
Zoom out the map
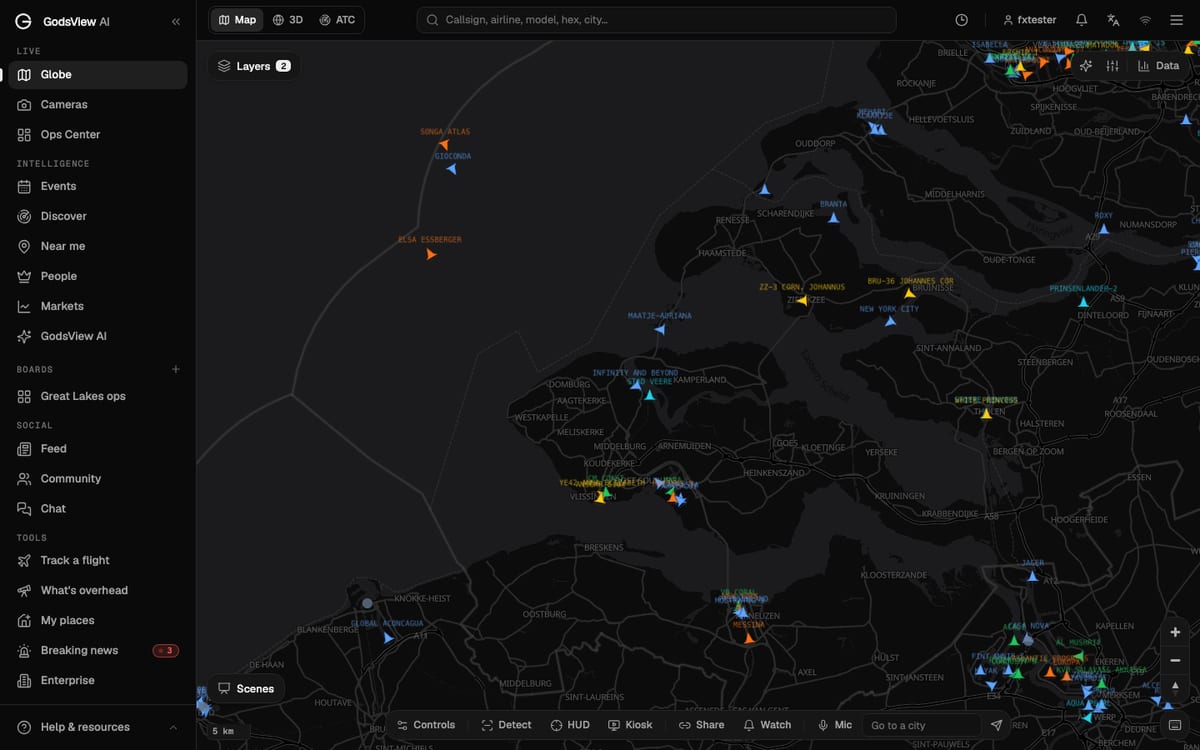[1175, 660]
